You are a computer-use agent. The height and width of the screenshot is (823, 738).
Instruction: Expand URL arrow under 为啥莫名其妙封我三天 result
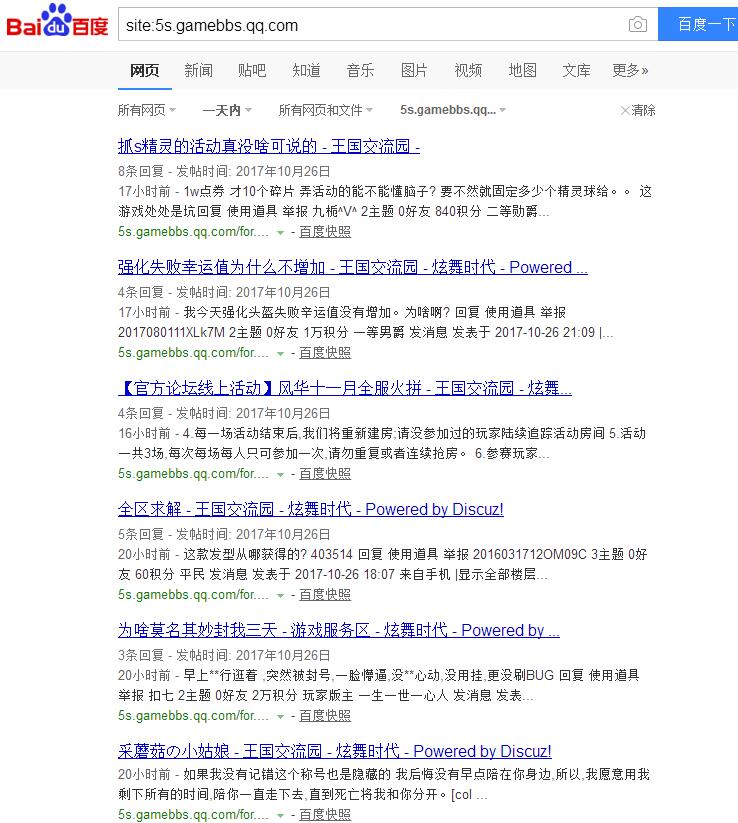click(280, 716)
